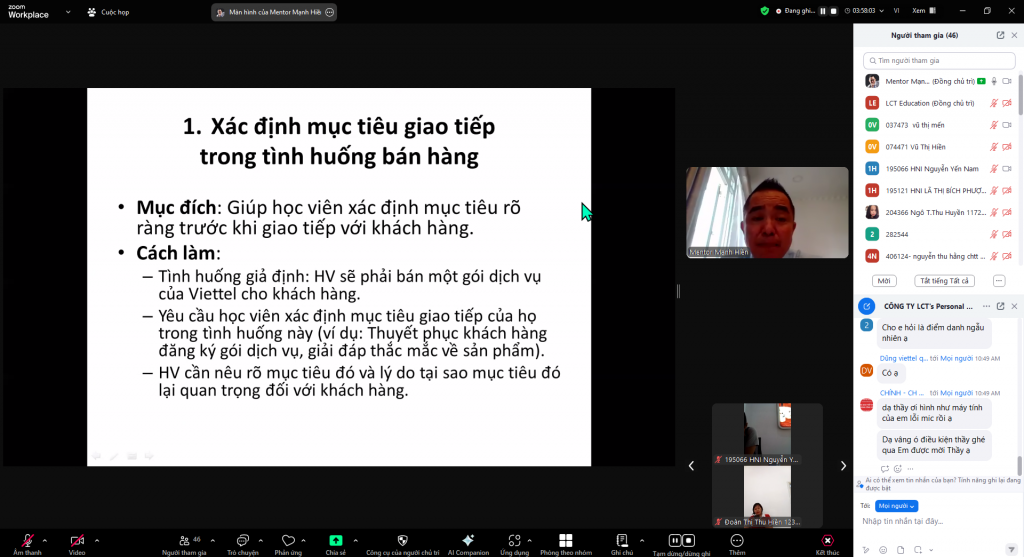Toggle microphone icon for Mentor Mạn... participant
The height and width of the screenshot is (557, 1024).
994,81
